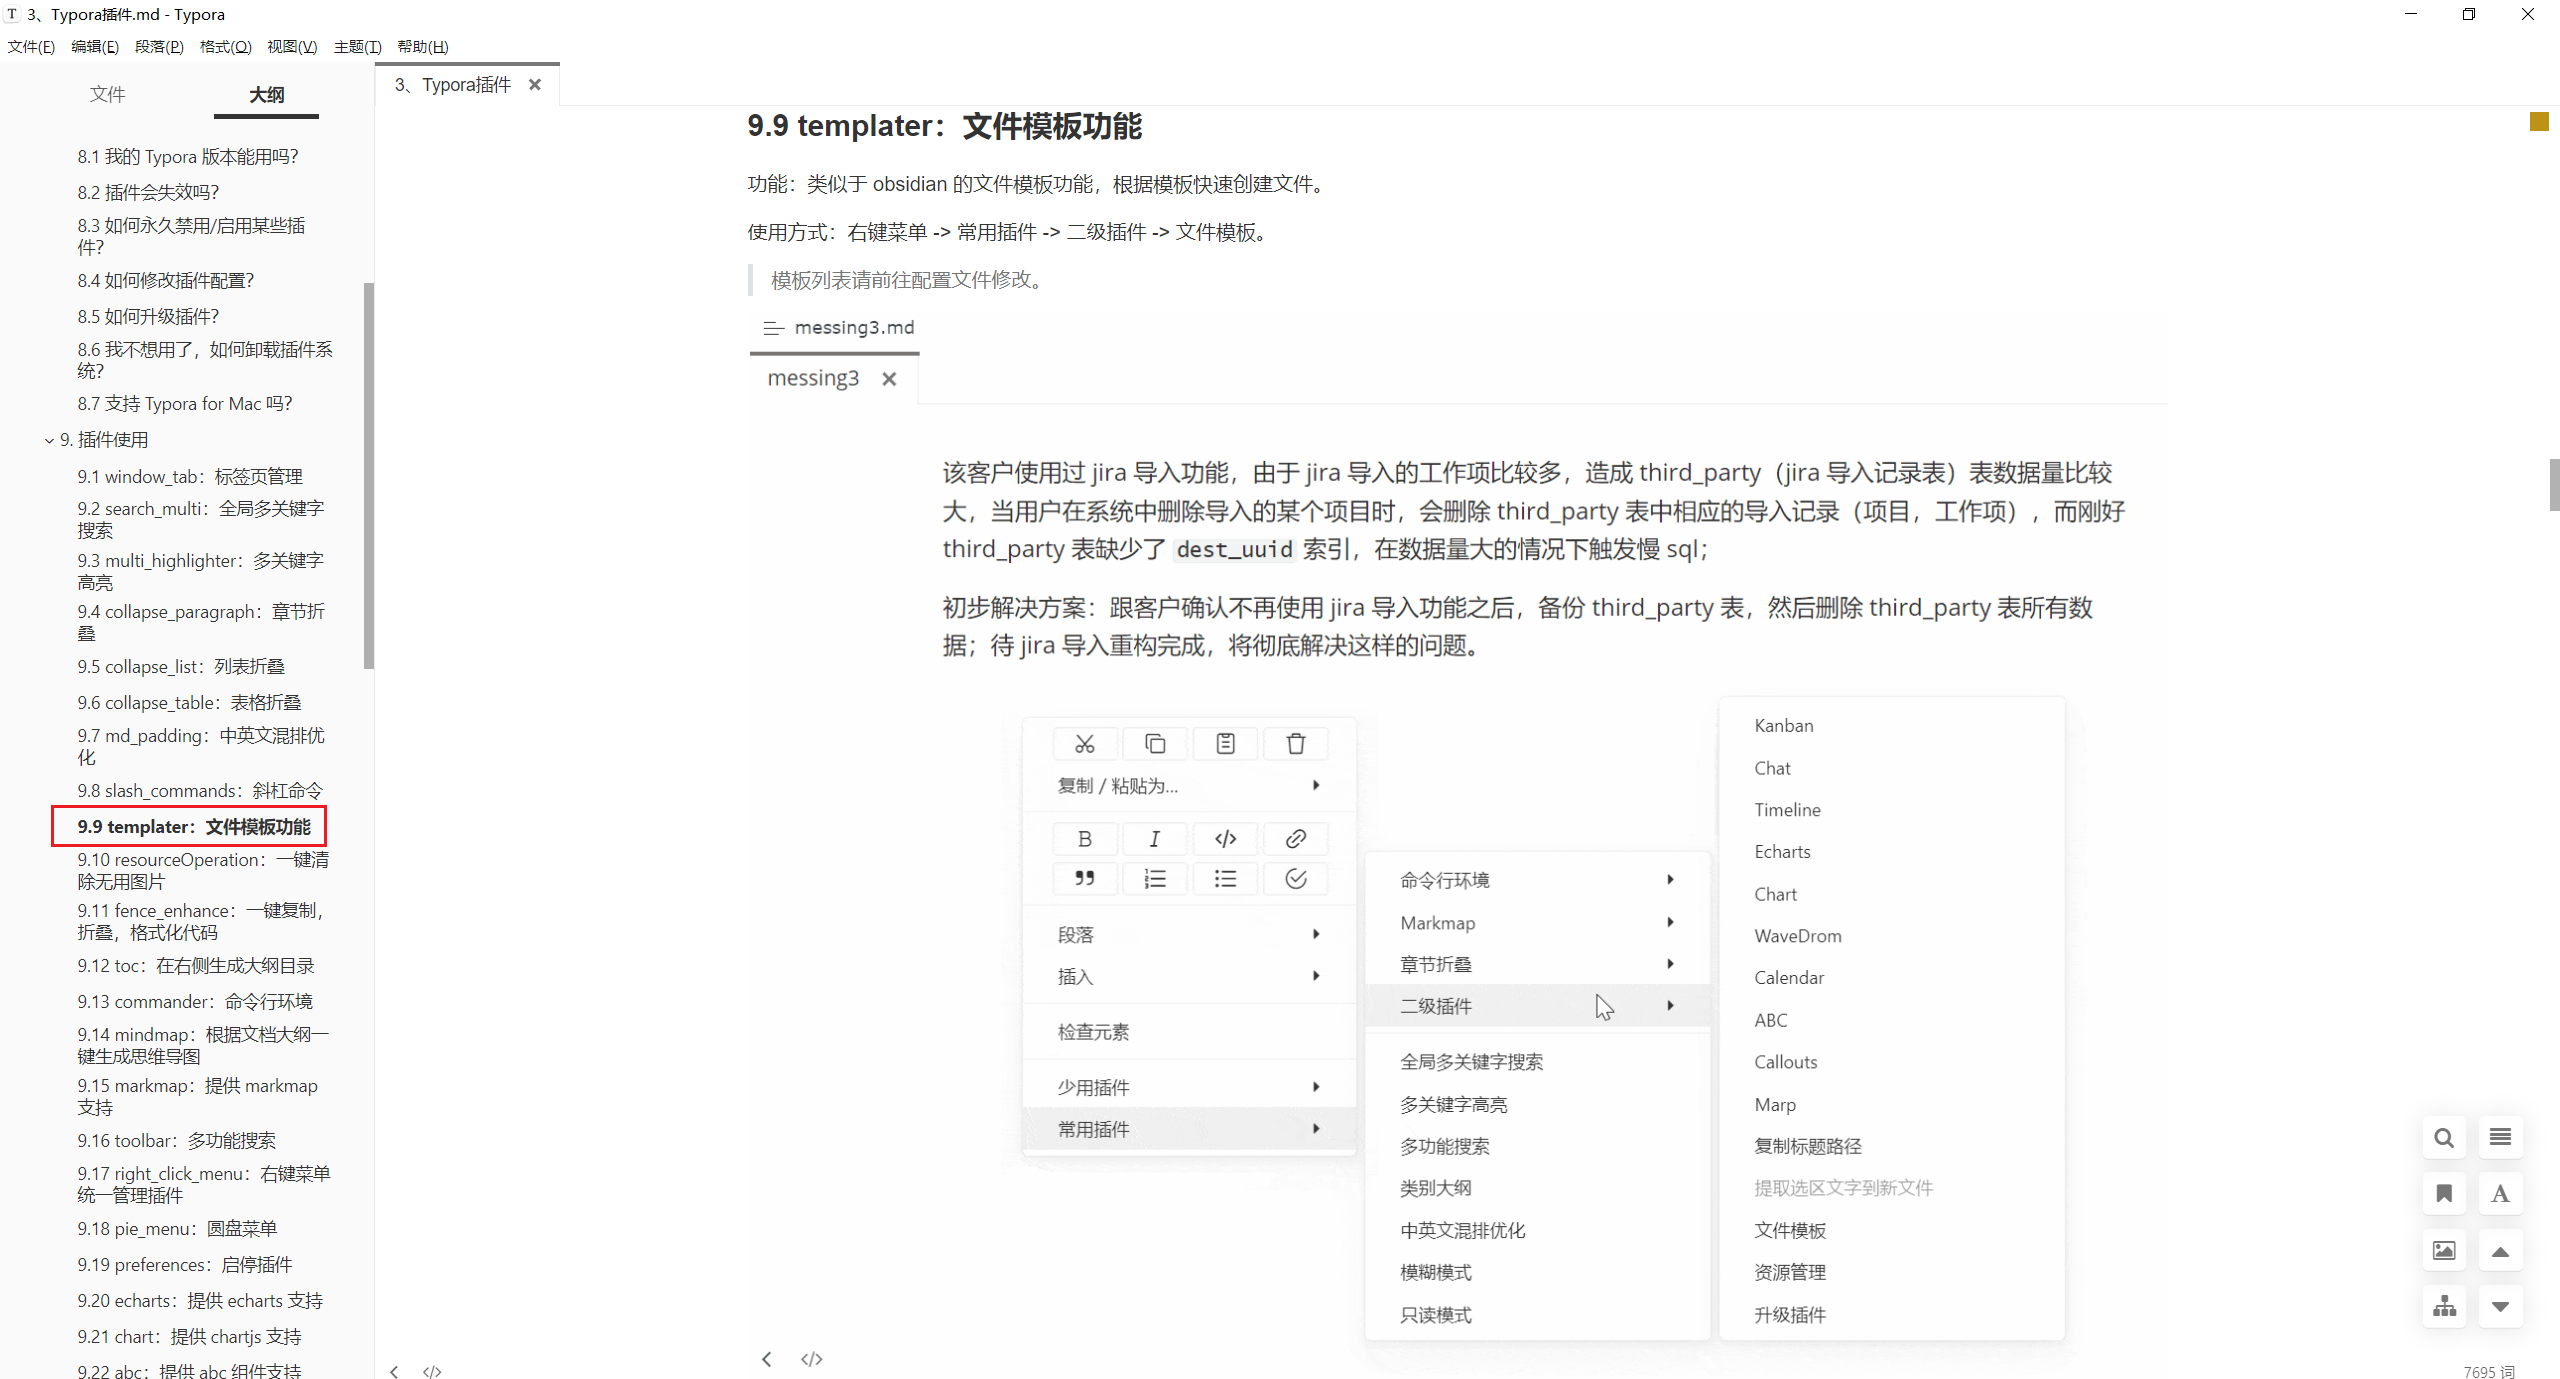Switch sidebar to the 文件 tab
Image resolution: width=2560 pixels, height=1379 pixels.
point(107,94)
